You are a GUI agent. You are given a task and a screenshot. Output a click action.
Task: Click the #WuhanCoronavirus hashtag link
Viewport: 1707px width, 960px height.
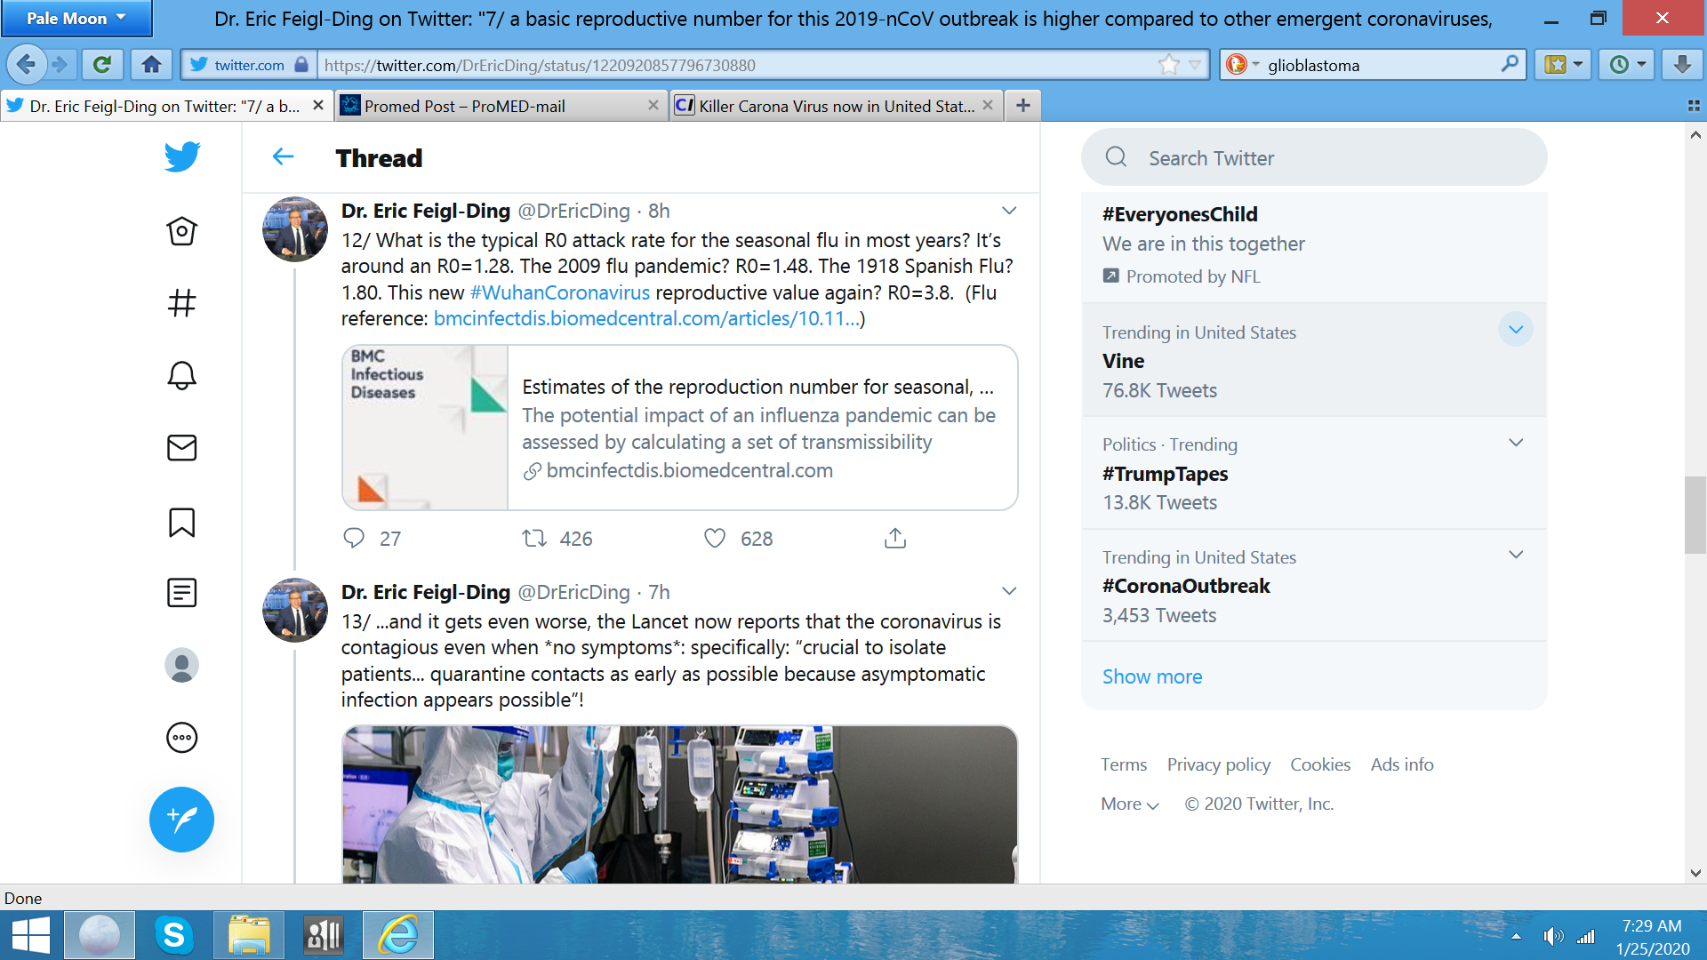tap(559, 293)
